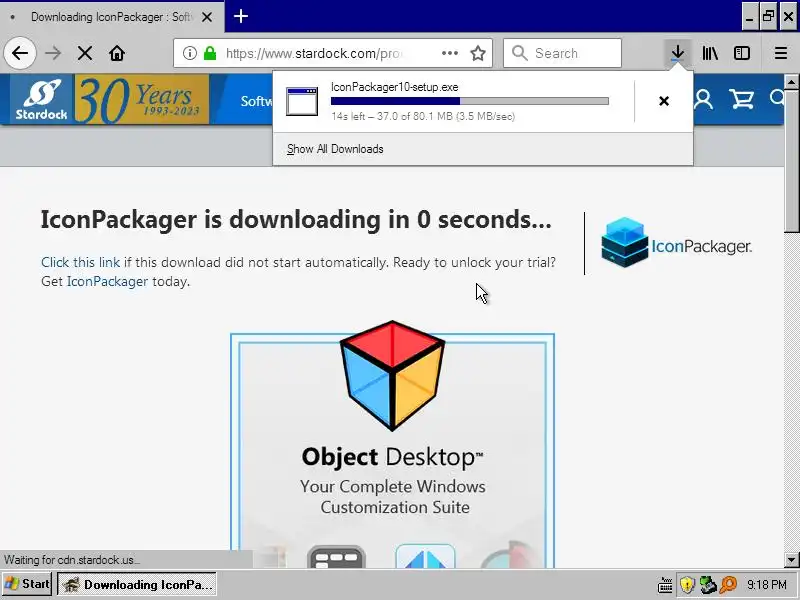Click the vertical scrollbar thumb

coord(791,161)
